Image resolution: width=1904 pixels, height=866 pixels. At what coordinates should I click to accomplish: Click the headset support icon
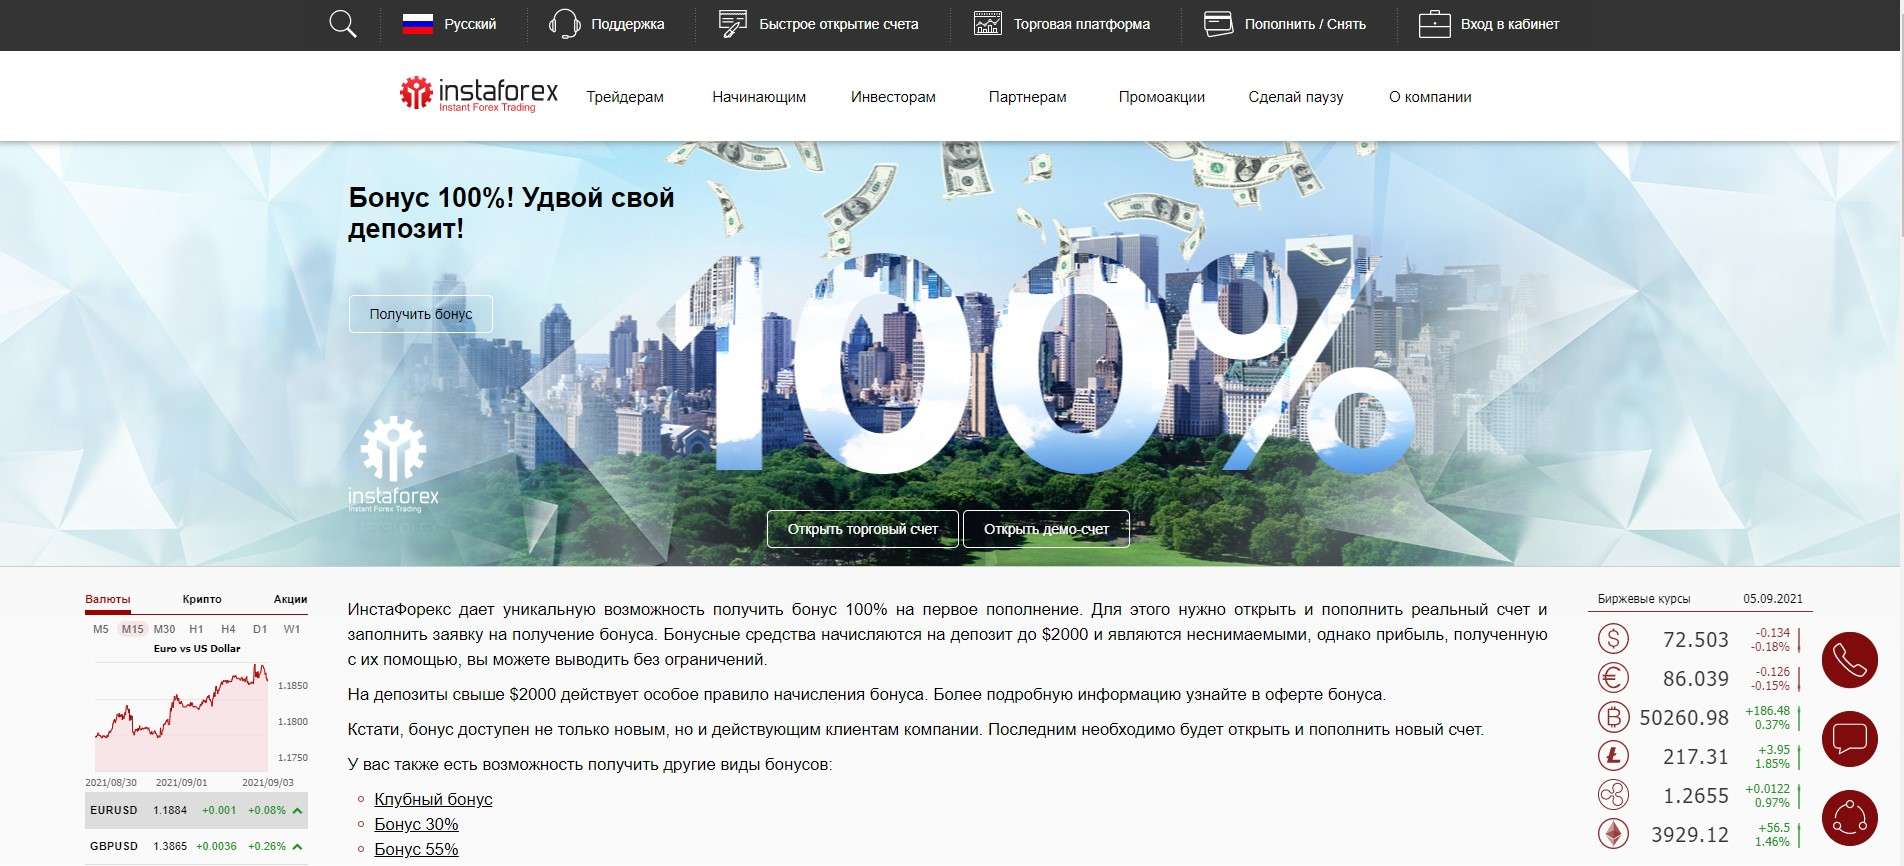(565, 24)
